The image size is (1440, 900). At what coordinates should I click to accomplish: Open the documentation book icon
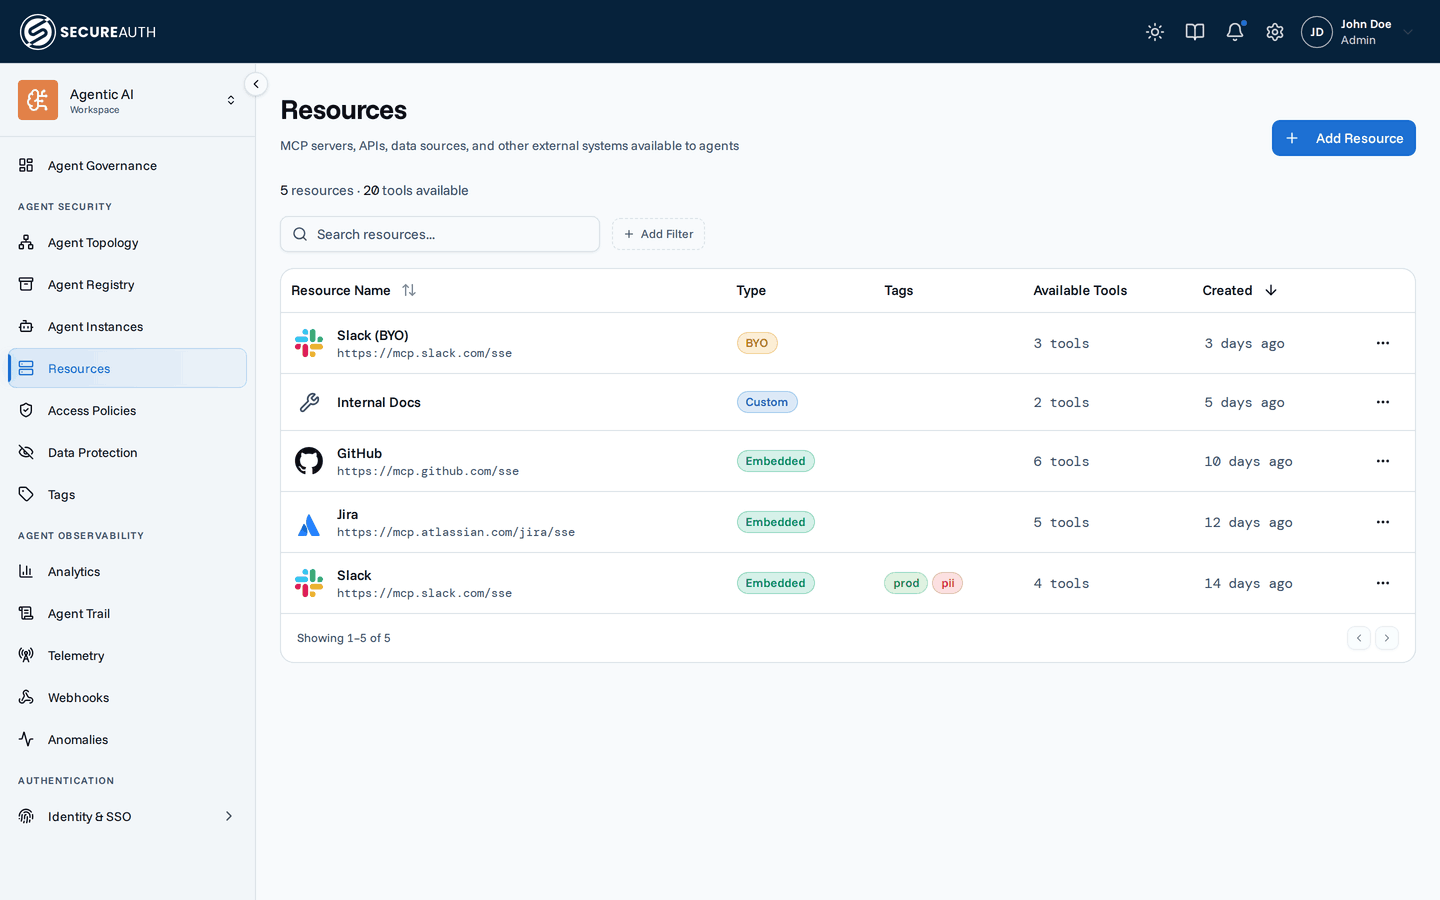1195,32
